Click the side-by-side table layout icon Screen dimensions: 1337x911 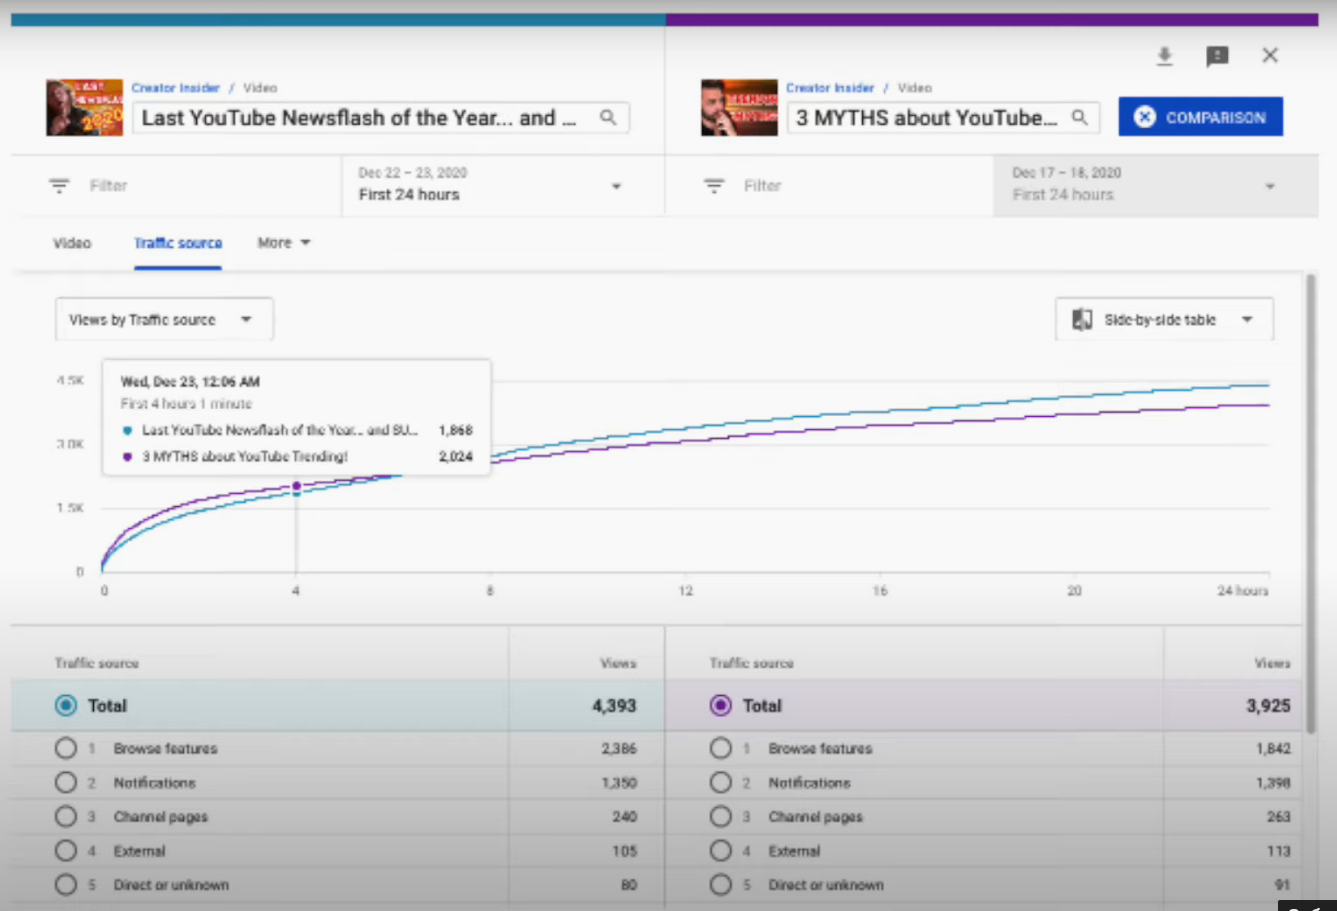[x=1083, y=318]
